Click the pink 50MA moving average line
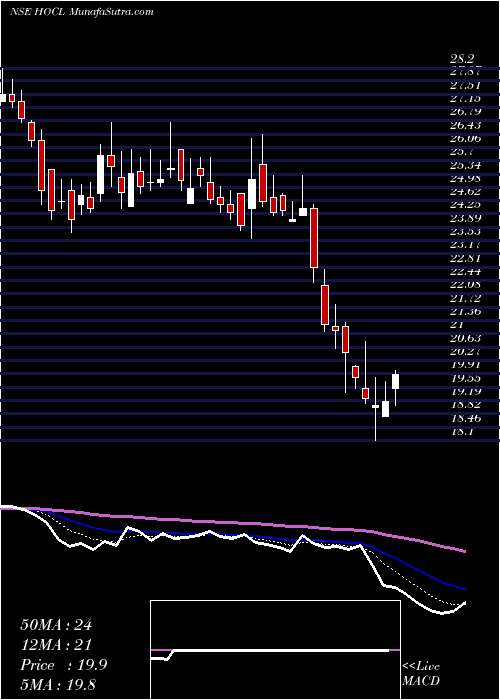This screenshot has height=700, width=500. (x=232, y=523)
